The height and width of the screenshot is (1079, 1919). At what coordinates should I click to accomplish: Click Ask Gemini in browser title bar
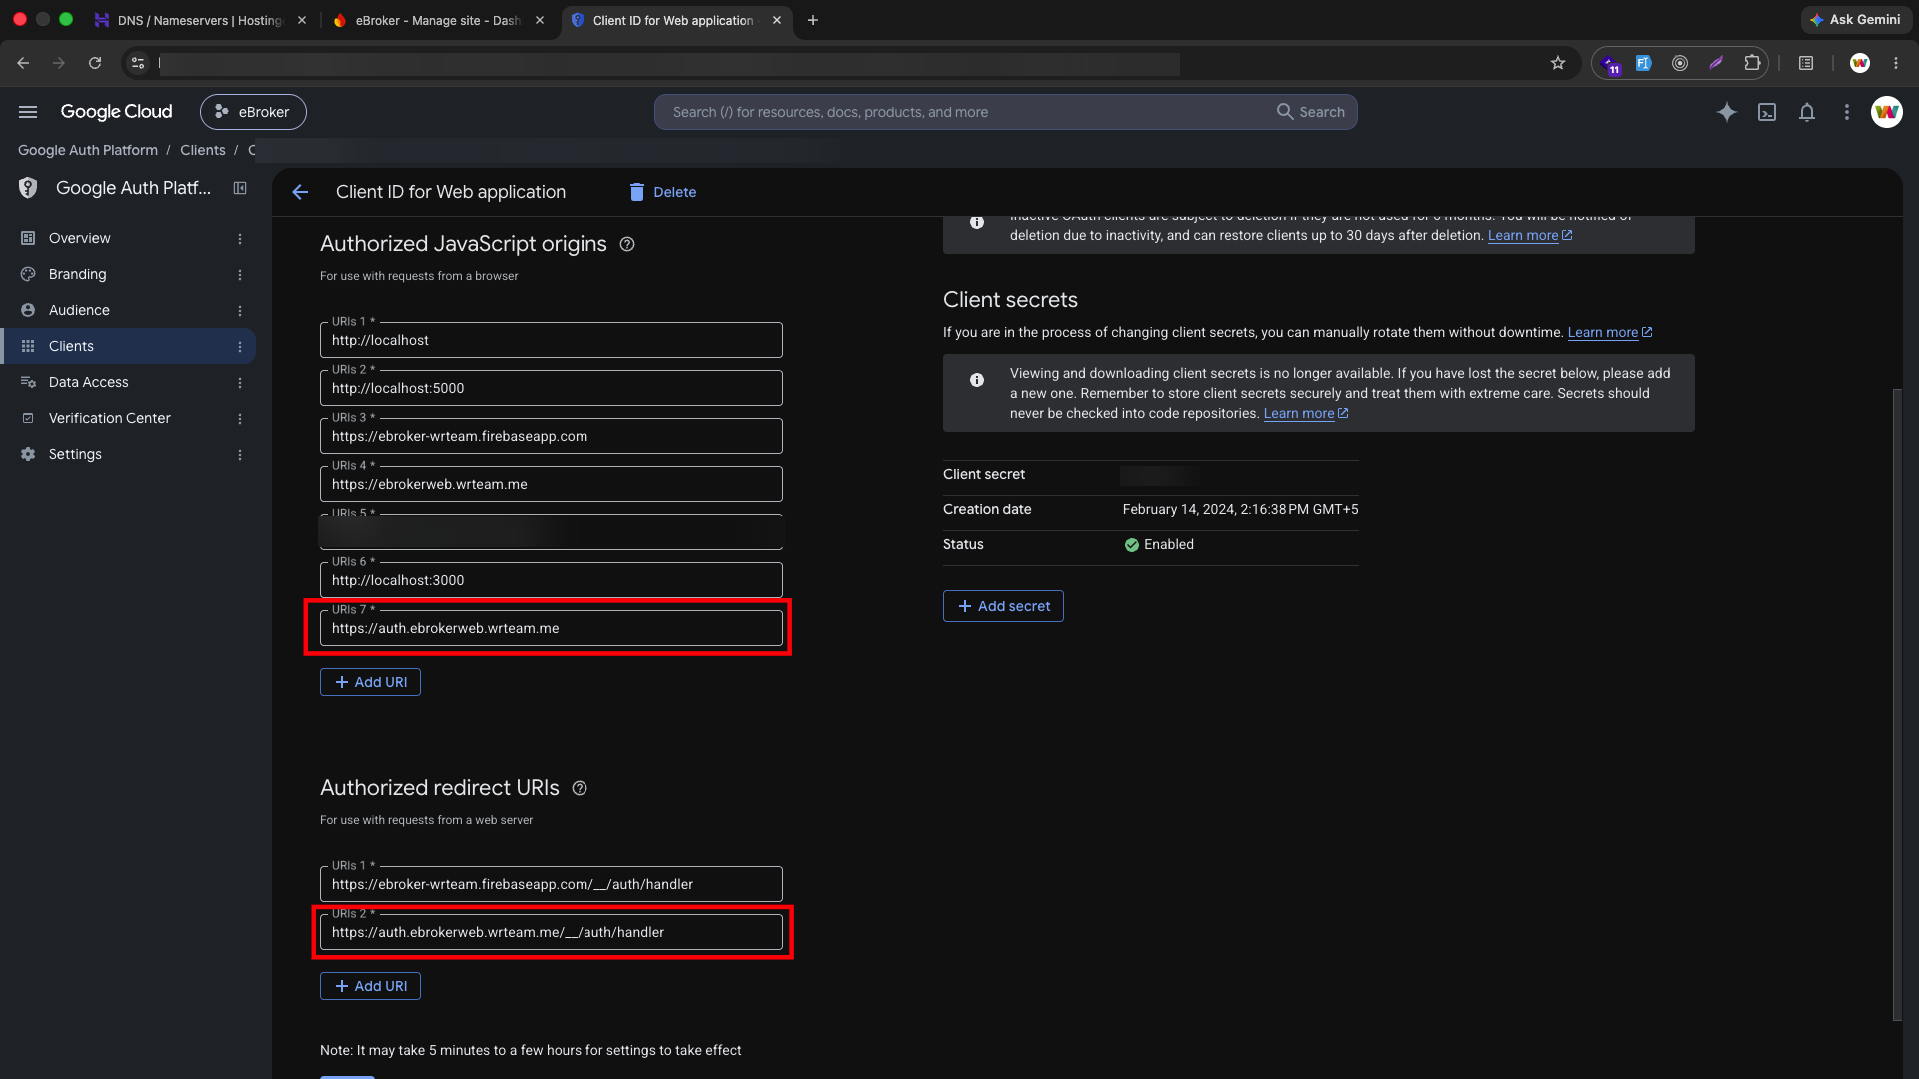(x=1855, y=20)
